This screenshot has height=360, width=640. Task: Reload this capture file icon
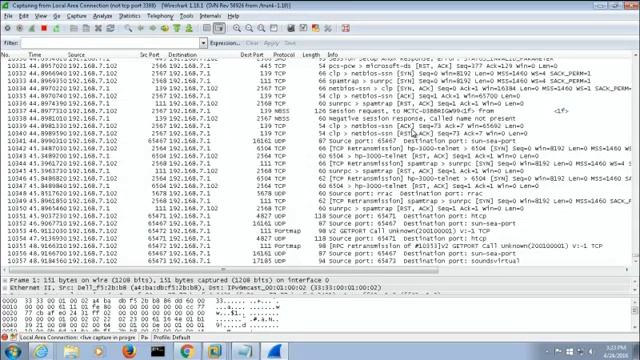pyautogui.click(x=110, y=28)
